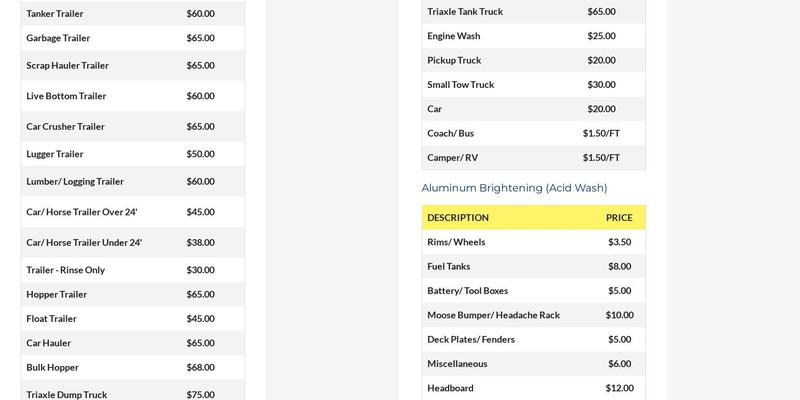Select the Triaxle Dump Truck row
The image size is (800, 400).
click(x=66, y=395)
